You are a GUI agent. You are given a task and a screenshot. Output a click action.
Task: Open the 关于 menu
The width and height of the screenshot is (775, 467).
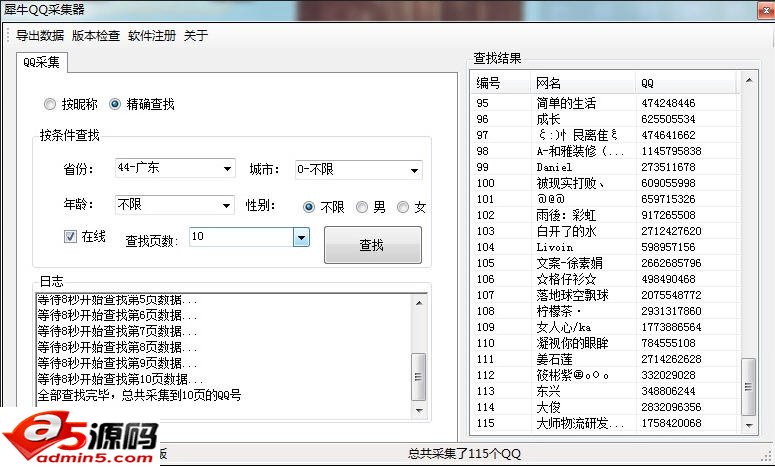coord(196,36)
